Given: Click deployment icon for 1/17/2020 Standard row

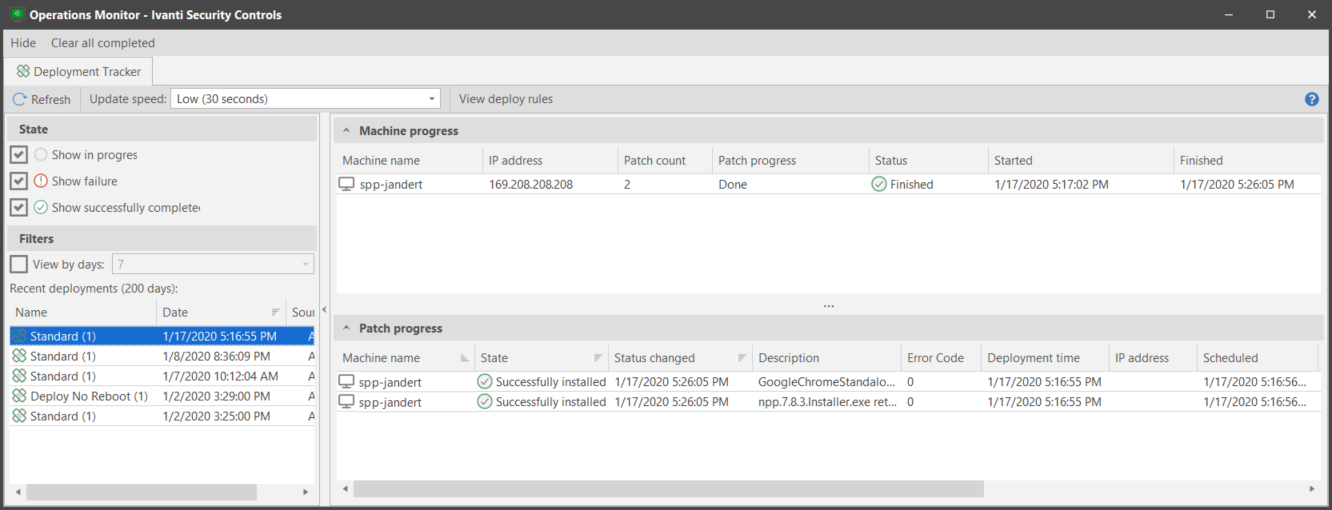Looking at the screenshot, I should click(x=19, y=336).
